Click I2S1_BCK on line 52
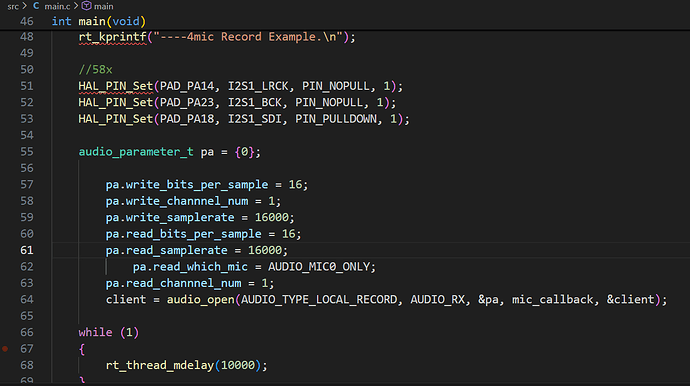The height and width of the screenshot is (386, 690). 254,102
